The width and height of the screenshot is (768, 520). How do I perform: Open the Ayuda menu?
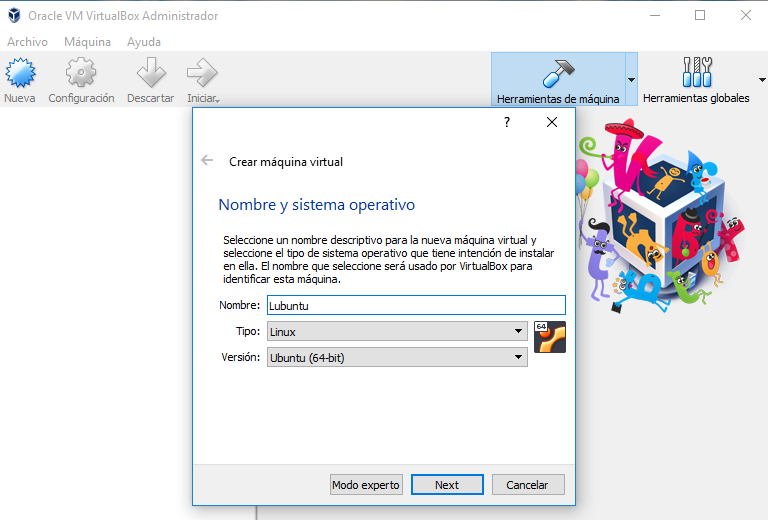[x=144, y=42]
